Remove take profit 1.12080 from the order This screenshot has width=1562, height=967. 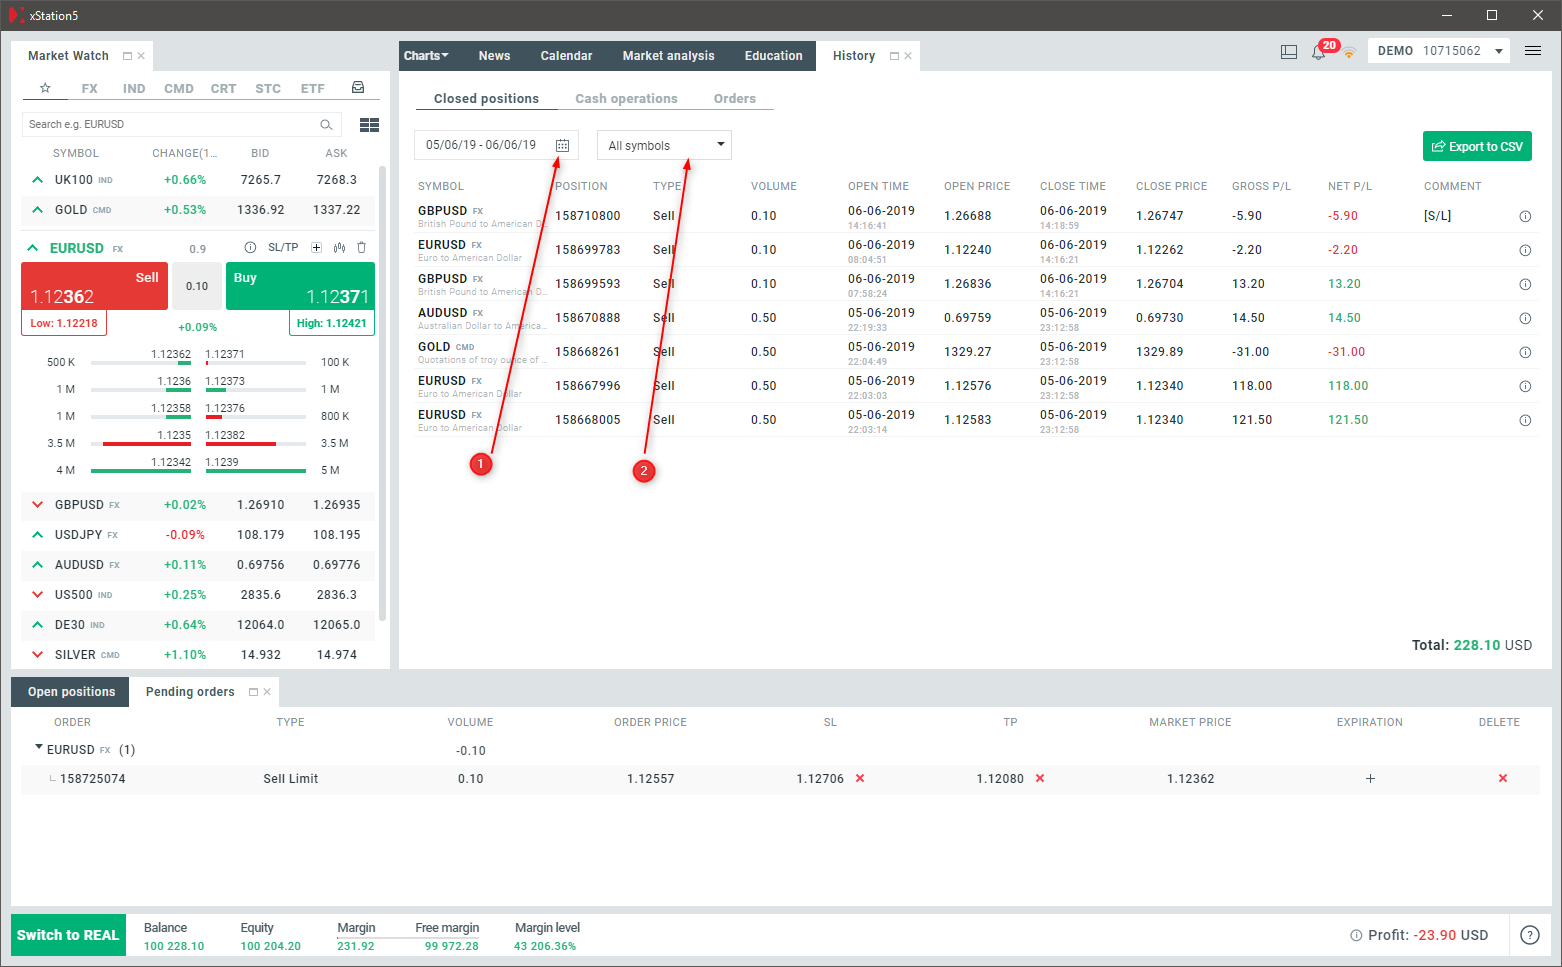coord(1040,778)
